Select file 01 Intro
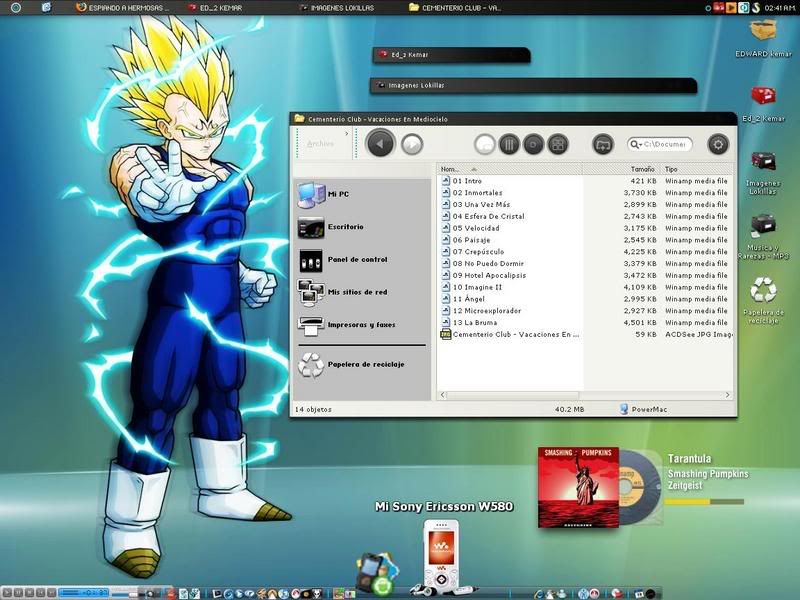800x600 pixels. pos(461,181)
